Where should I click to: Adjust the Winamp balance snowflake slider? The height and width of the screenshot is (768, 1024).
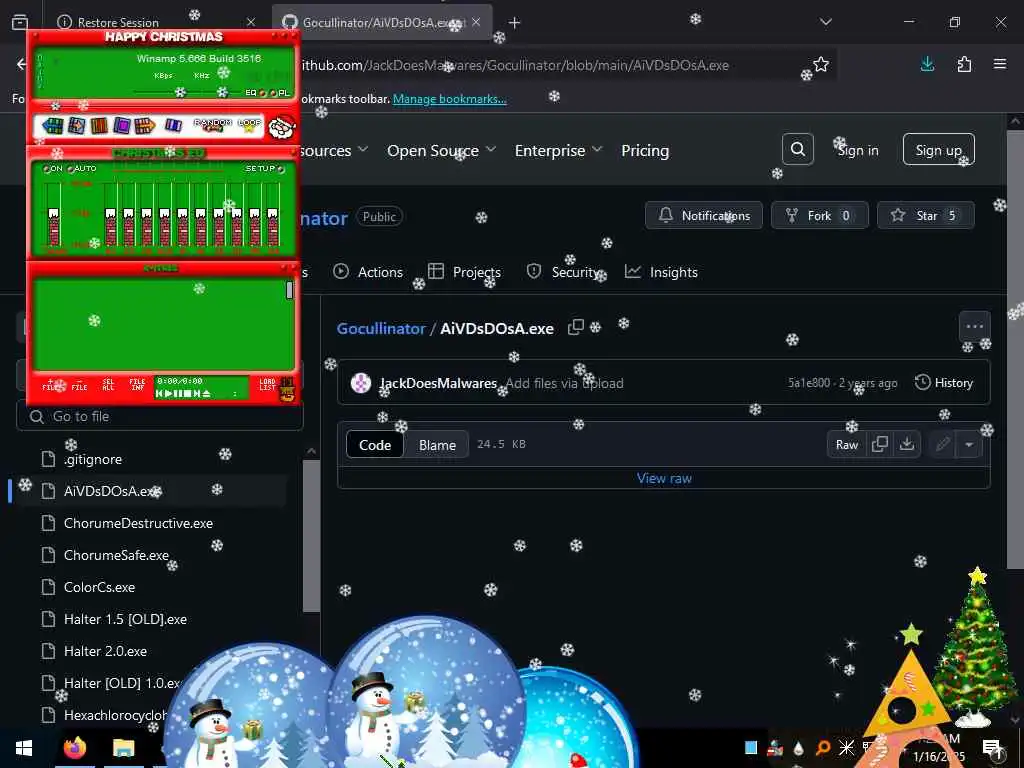[223, 92]
